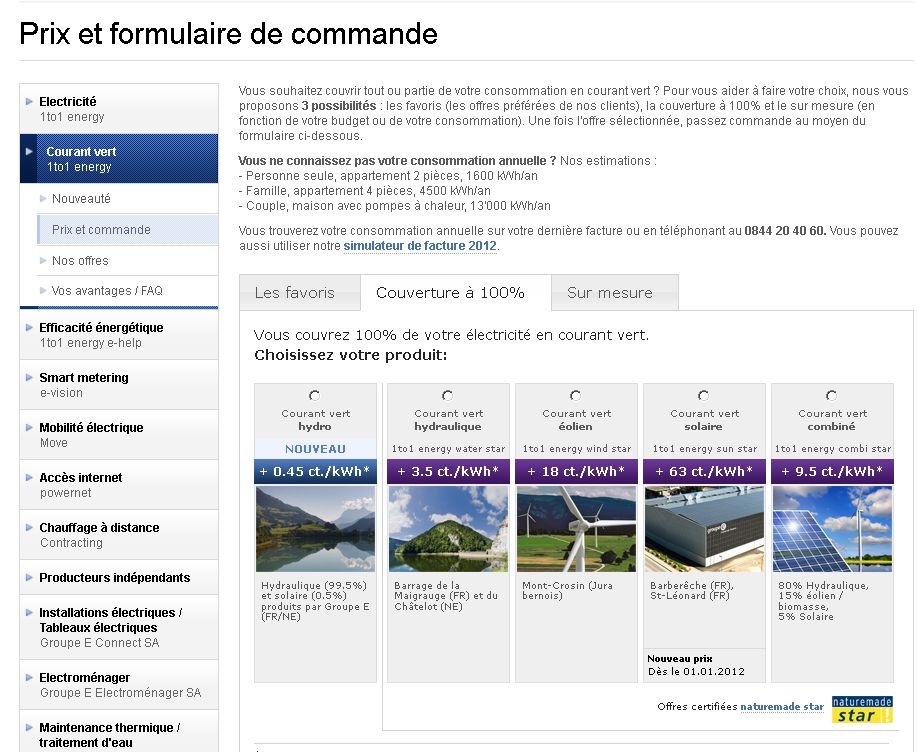Click the wind turbine photo
Screen dimensions: 919x752
tap(576, 529)
